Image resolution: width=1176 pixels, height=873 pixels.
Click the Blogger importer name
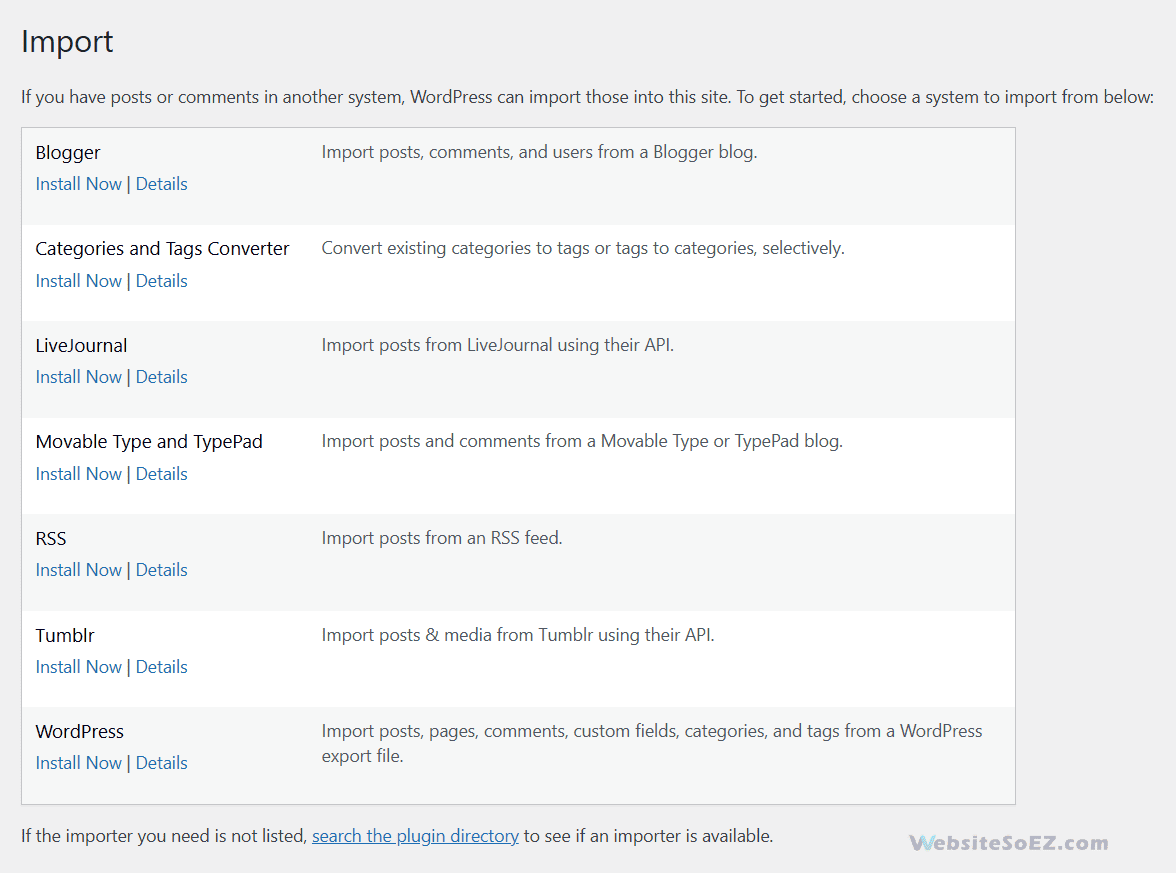point(68,152)
